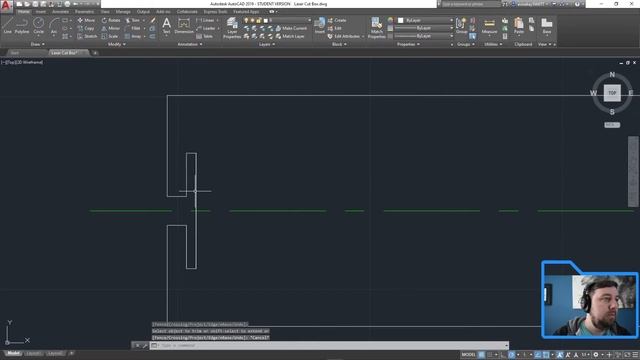Select the Circle tool
The width and height of the screenshot is (640, 360).
point(38,26)
